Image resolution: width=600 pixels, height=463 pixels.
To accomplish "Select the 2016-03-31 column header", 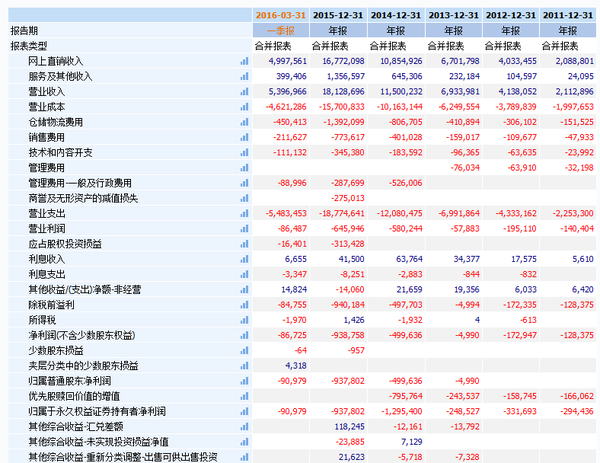I will coord(280,15).
